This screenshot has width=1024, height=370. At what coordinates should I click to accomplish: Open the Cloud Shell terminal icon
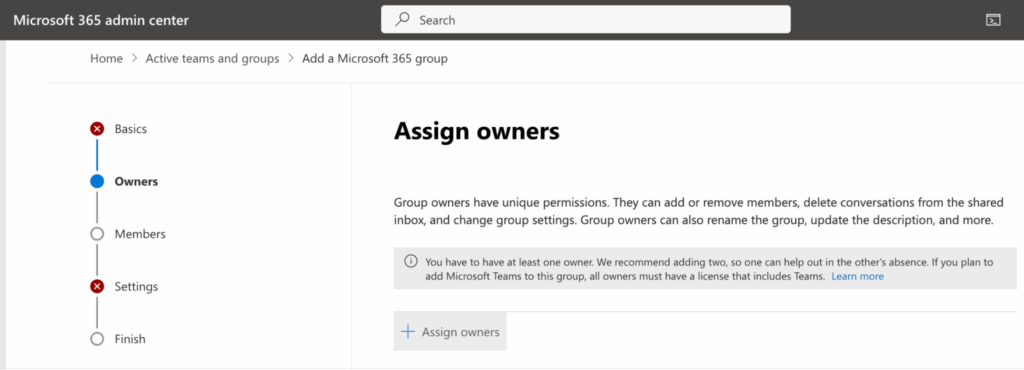[993, 20]
